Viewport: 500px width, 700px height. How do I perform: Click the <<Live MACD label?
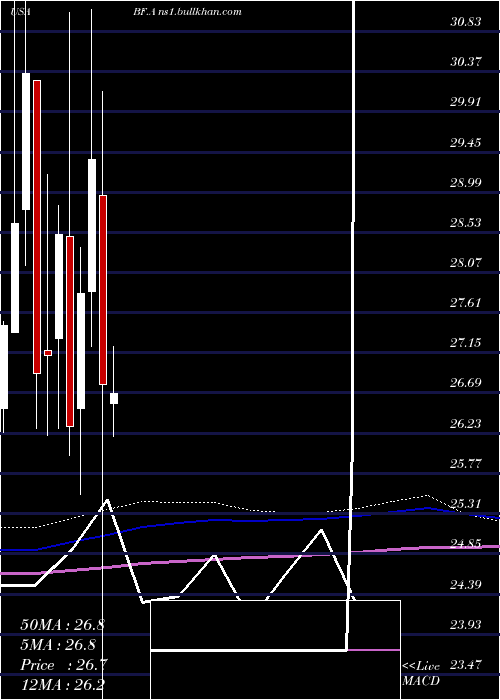[x=421, y=674]
